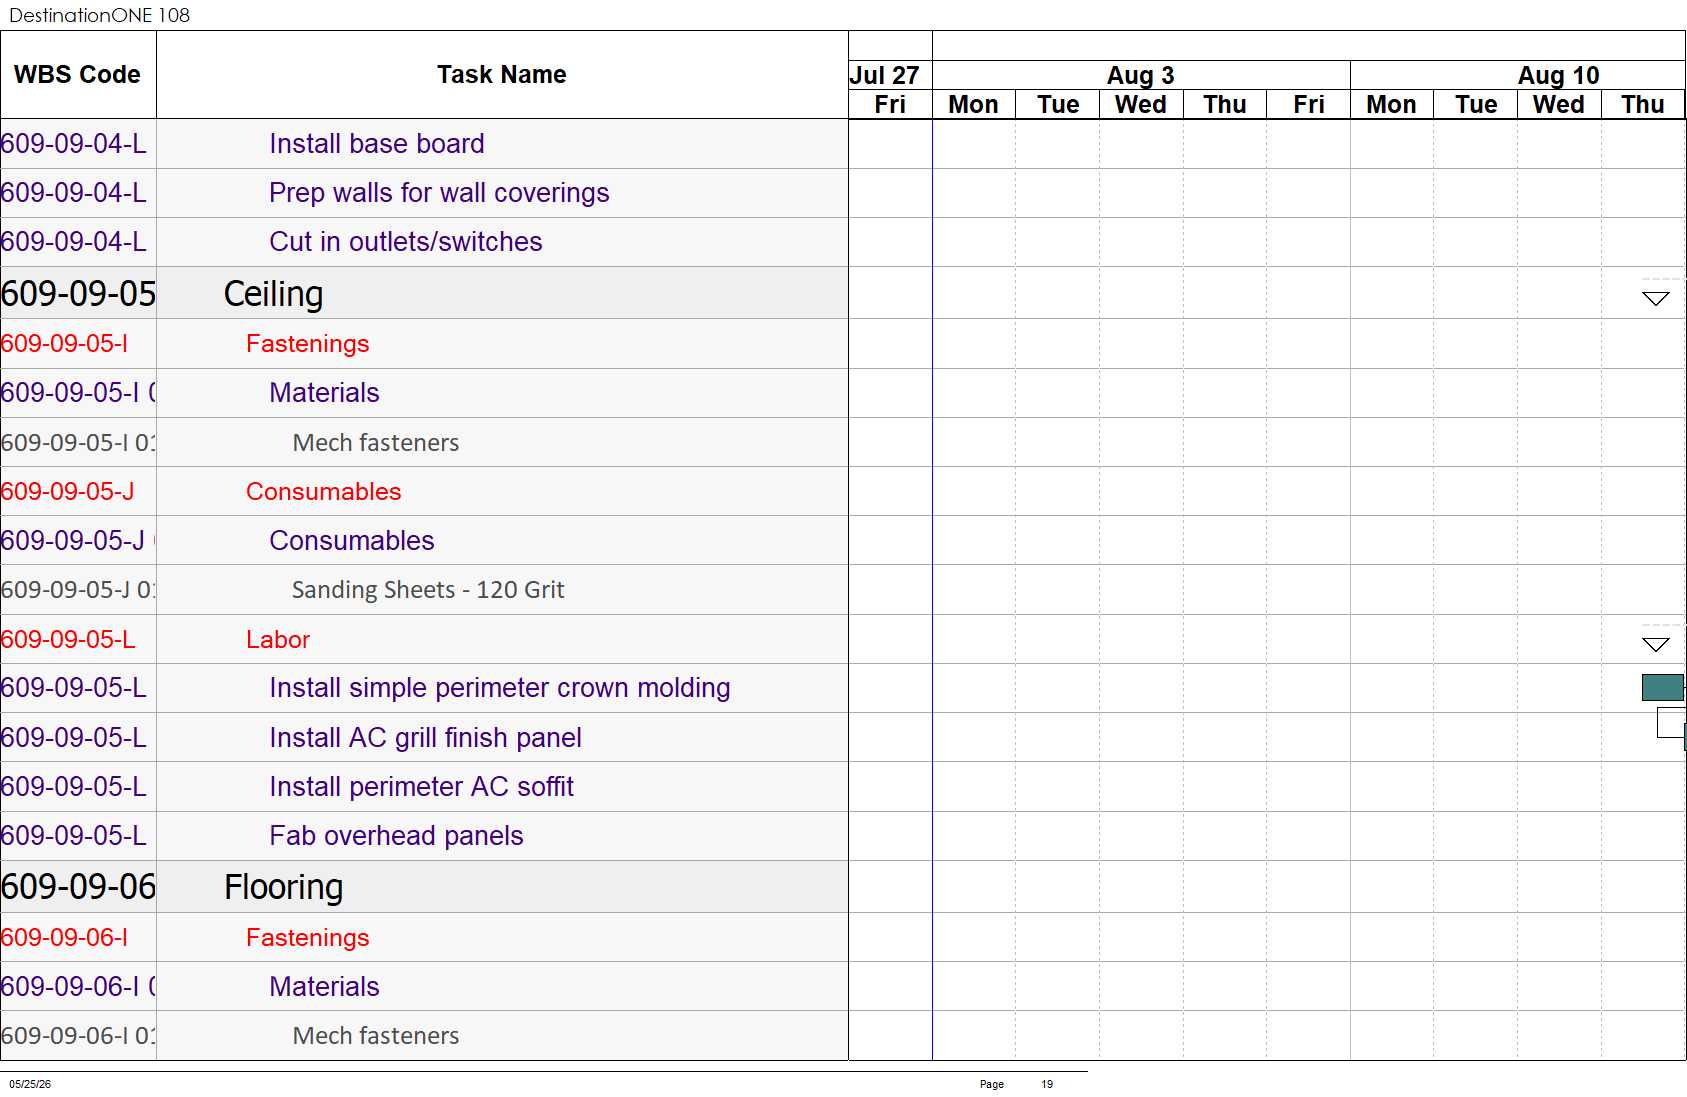
Task: Click the Ceiling summary triangle marker
Action: [x=1656, y=298]
